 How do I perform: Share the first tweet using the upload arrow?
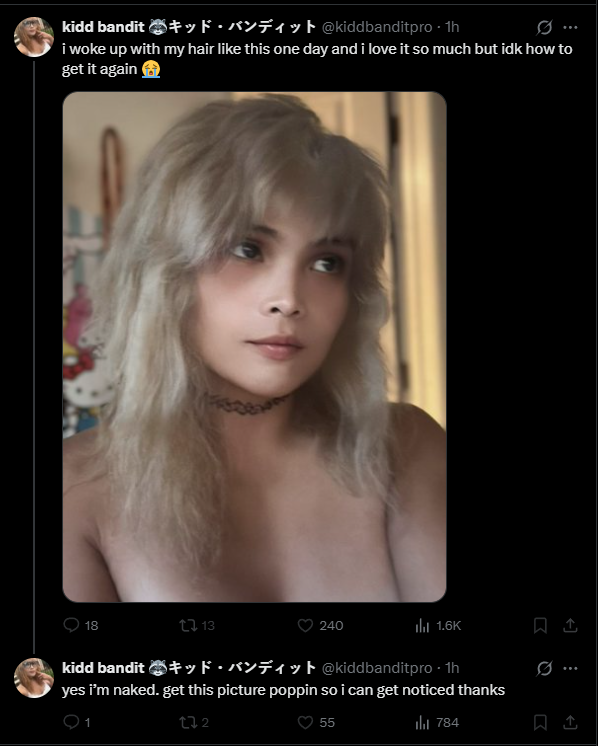point(570,625)
